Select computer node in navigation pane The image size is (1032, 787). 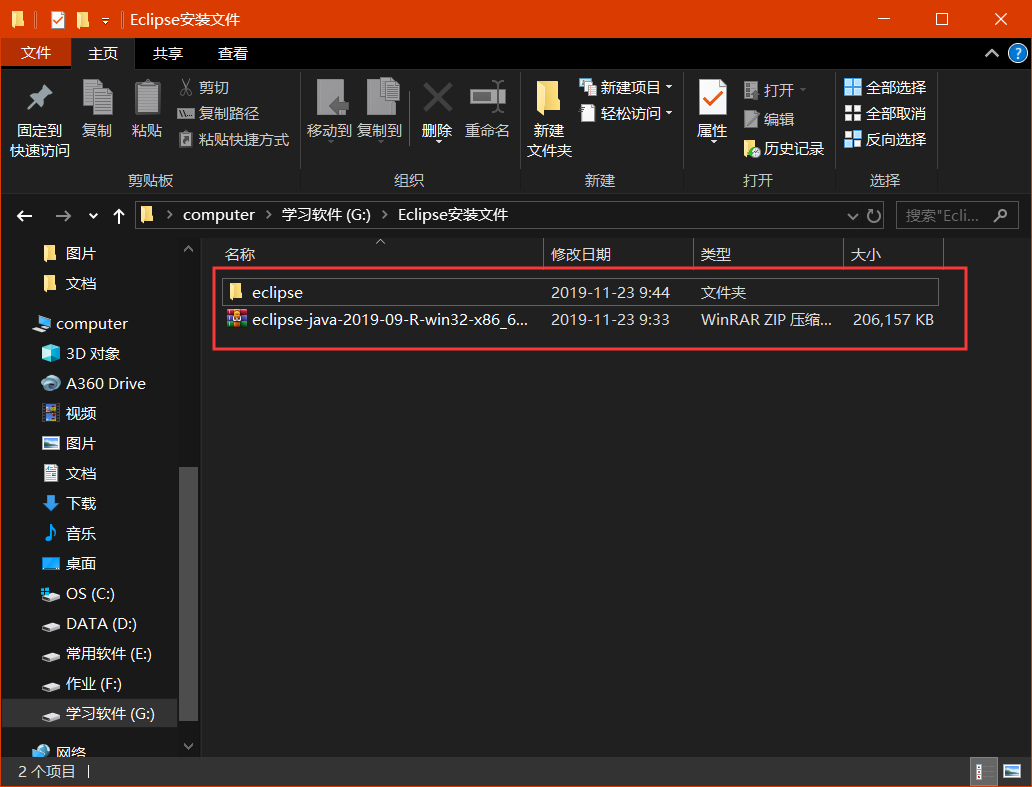tap(80, 324)
